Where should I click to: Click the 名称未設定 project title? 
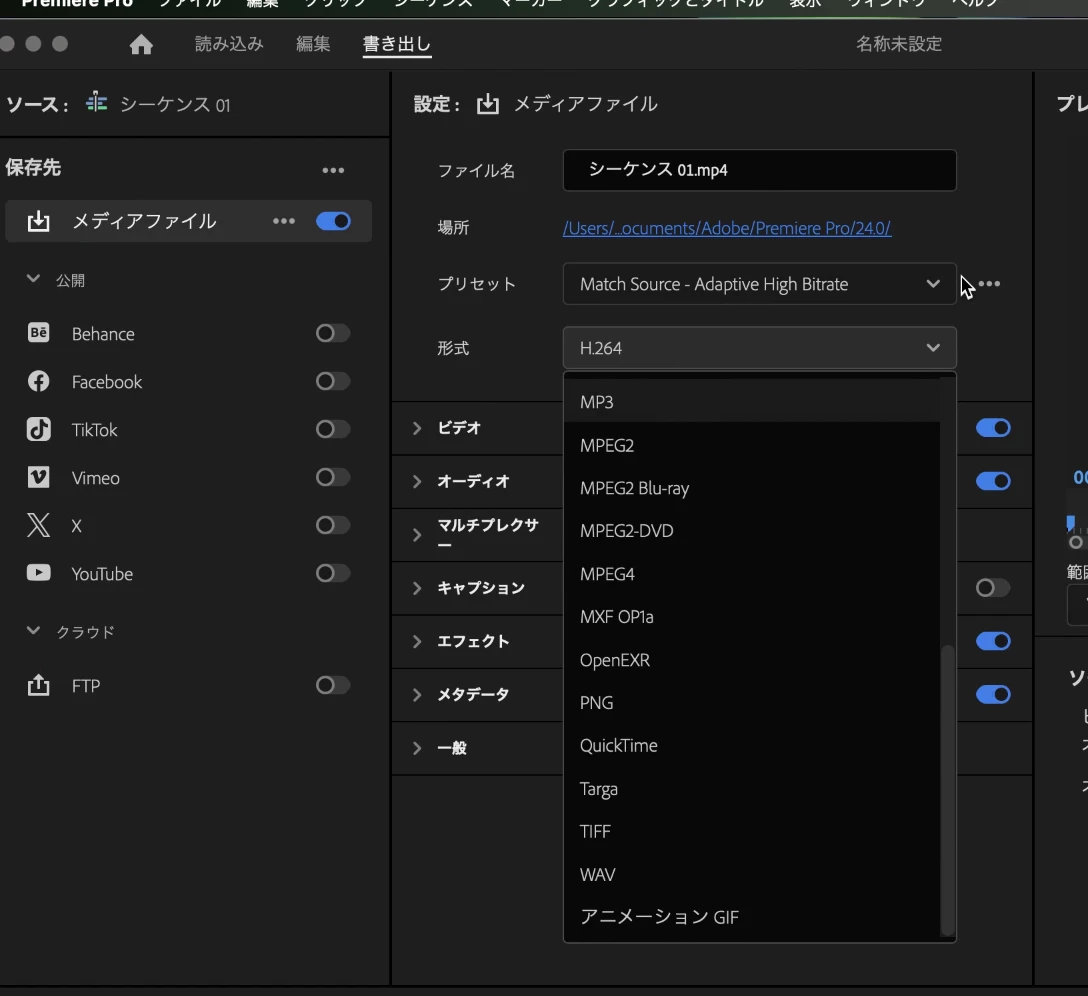899,44
